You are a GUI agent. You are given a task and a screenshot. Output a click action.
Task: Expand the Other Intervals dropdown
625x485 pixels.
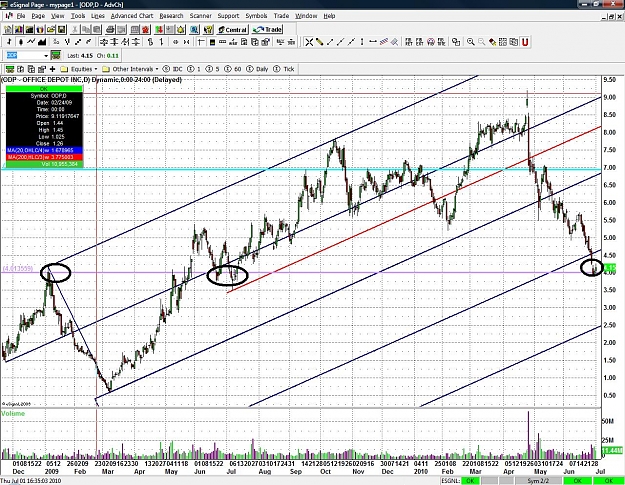tap(130, 69)
